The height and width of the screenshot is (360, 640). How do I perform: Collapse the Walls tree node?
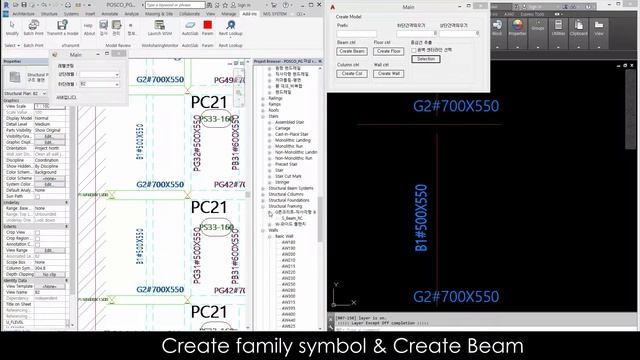coord(263,231)
